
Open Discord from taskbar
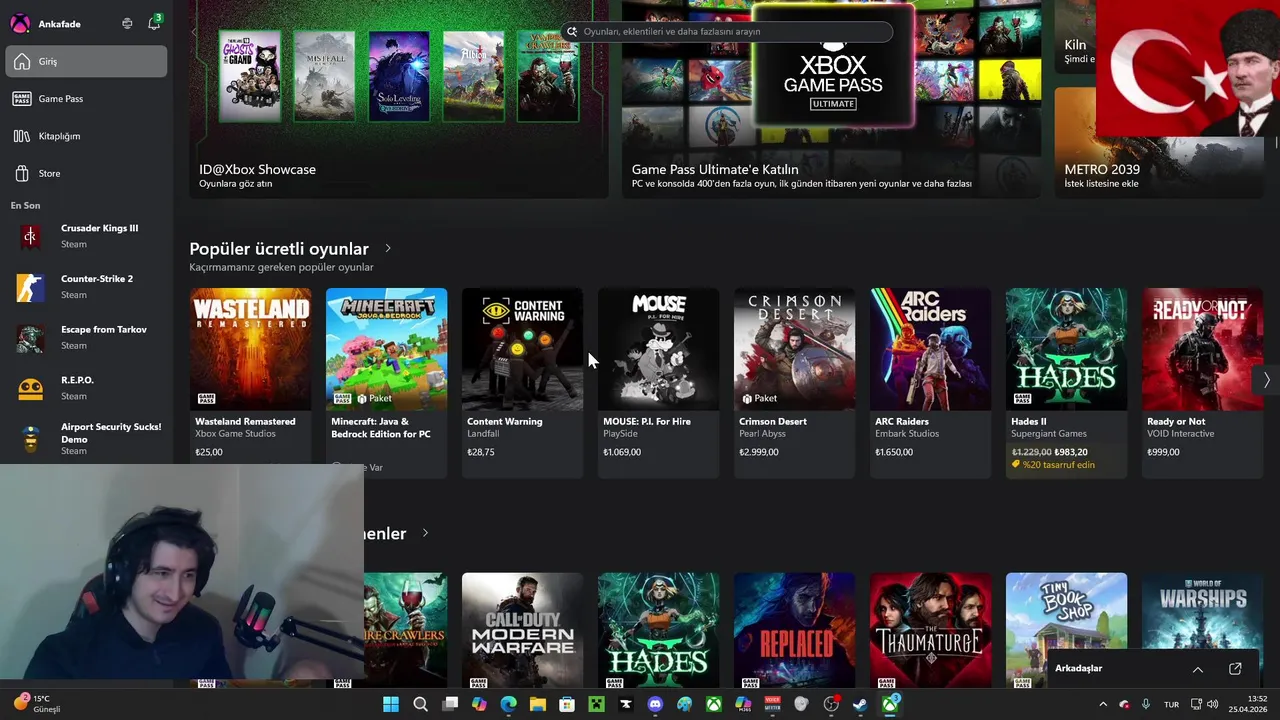coord(655,704)
